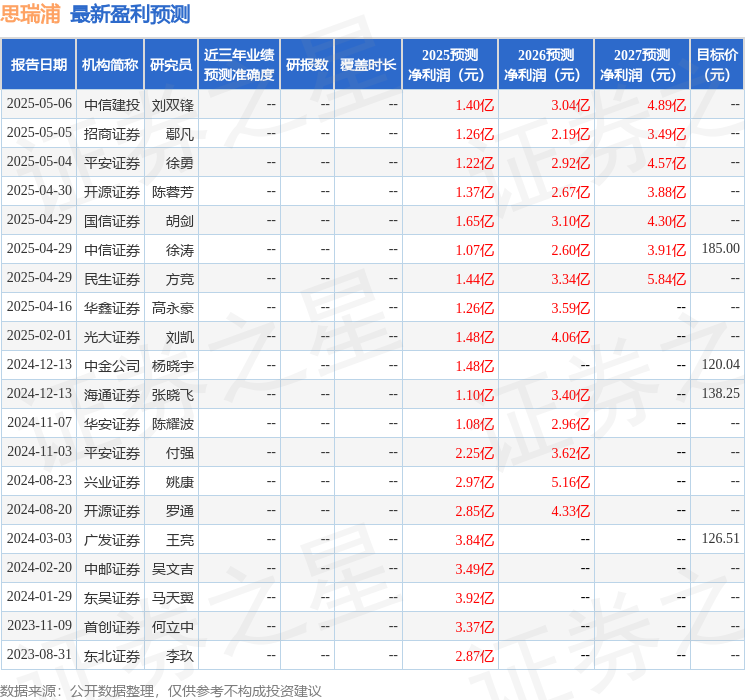Click the 目标价 column header
This screenshot has width=745, height=700.
716,65
